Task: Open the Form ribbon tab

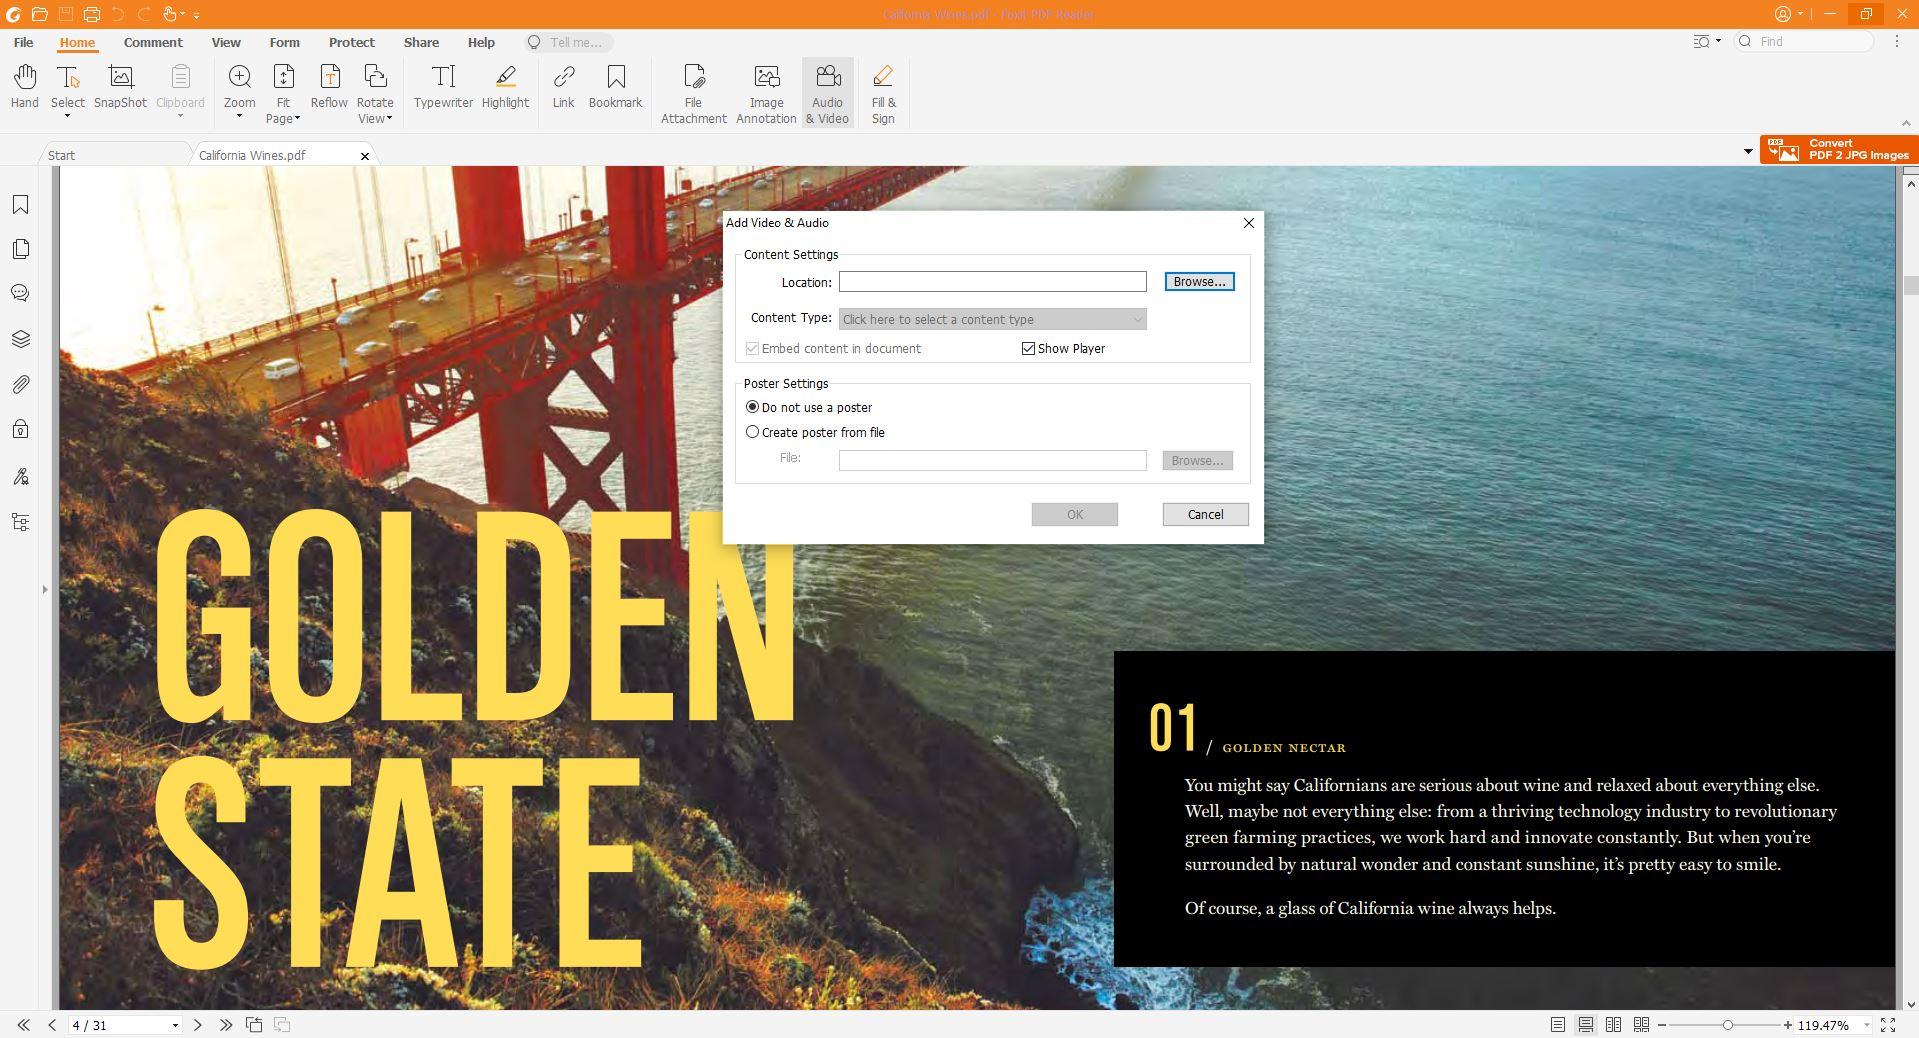Action: click(284, 42)
